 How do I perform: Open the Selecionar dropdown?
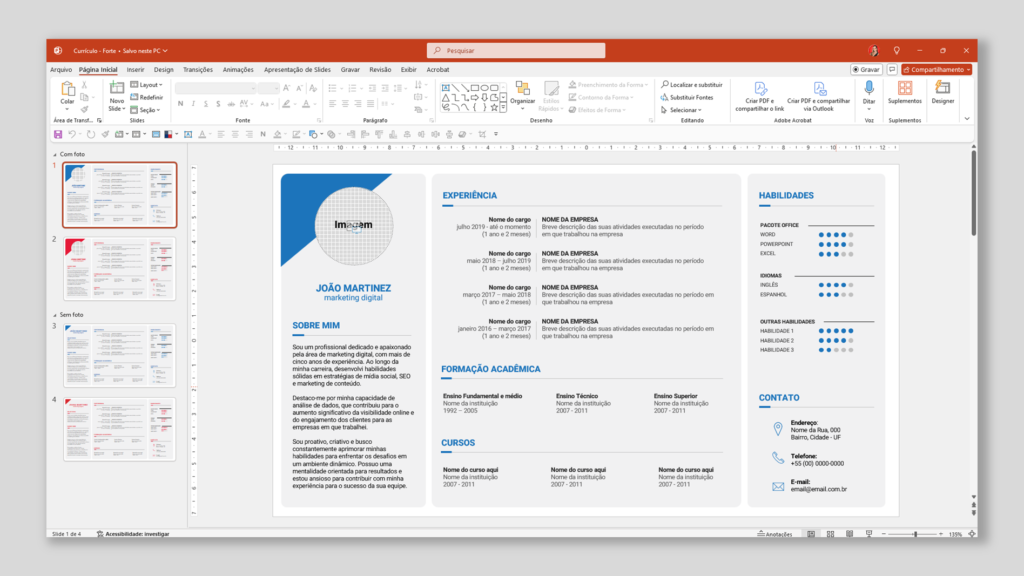(x=684, y=110)
